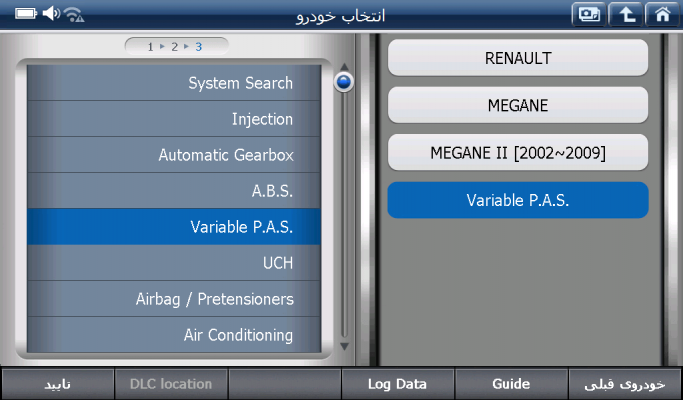Click the RENAULT breadcrumb button
683x400 pixels.
pos(517,58)
